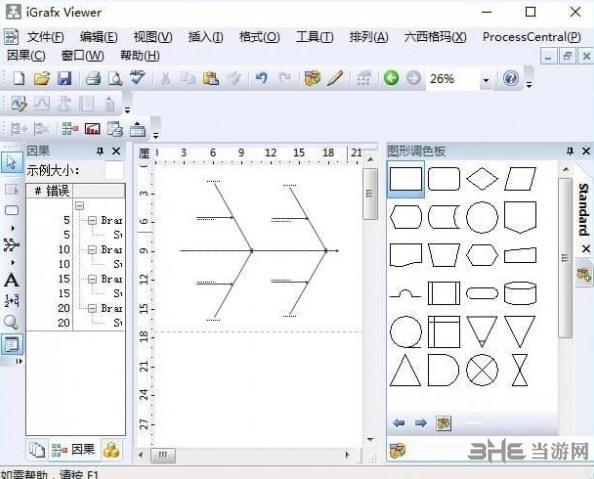The height and width of the screenshot is (479, 594).
Task: Select the text tool marked with letter A
Action: (11, 280)
